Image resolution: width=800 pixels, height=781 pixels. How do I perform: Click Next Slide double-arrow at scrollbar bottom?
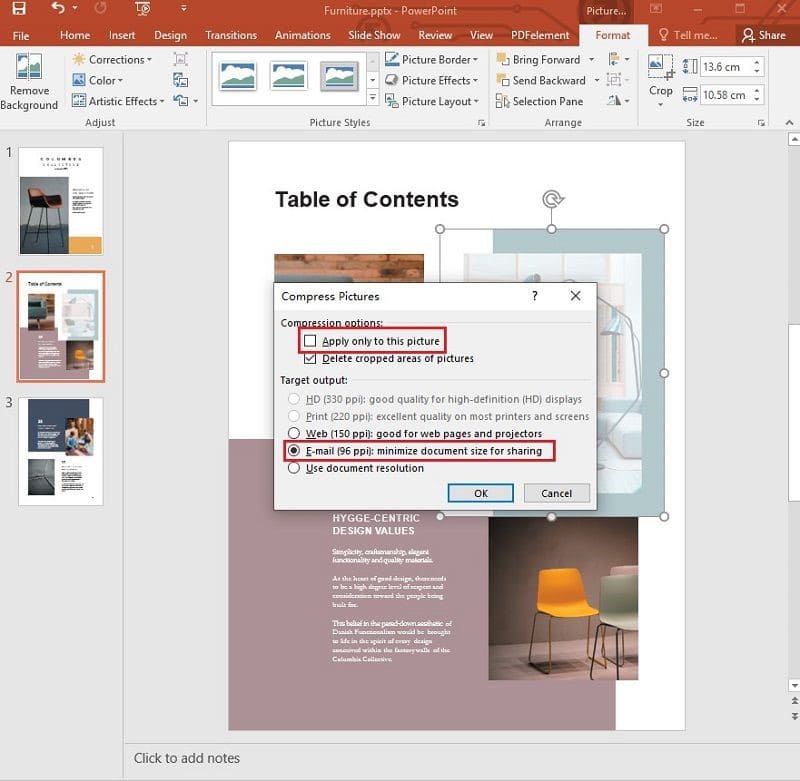click(x=794, y=716)
